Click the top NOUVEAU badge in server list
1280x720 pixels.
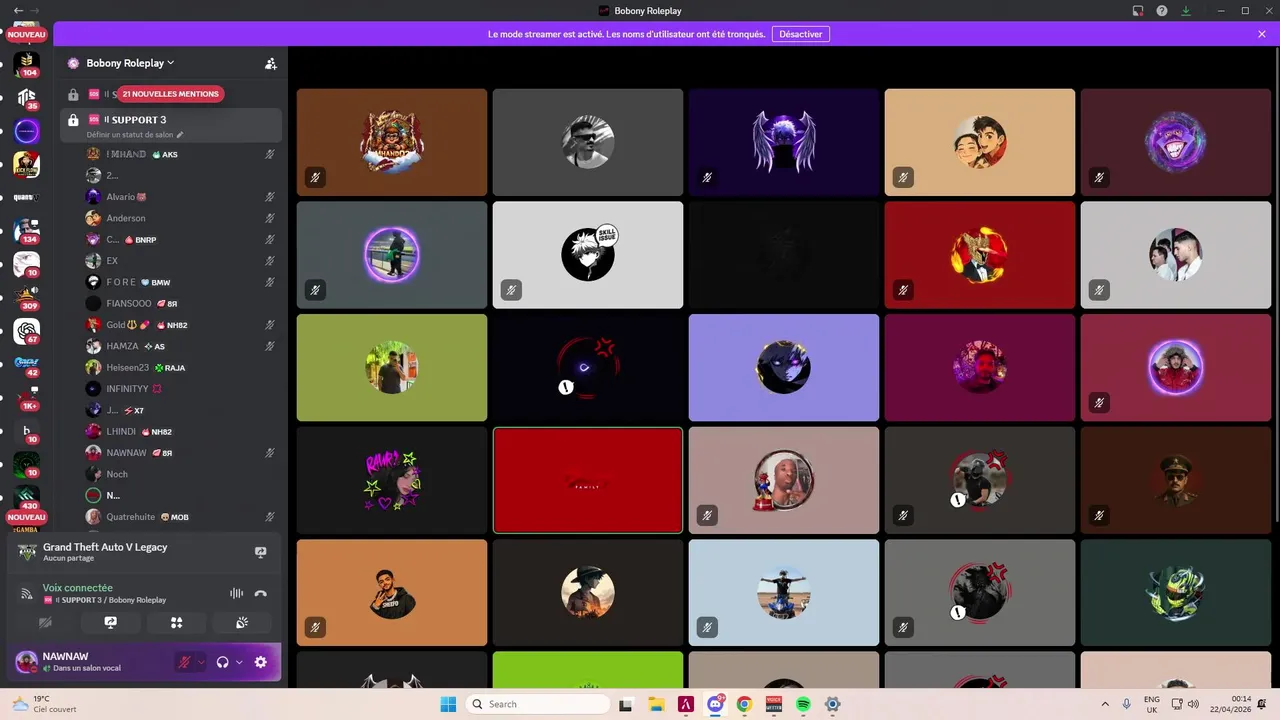[x=27, y=34]
